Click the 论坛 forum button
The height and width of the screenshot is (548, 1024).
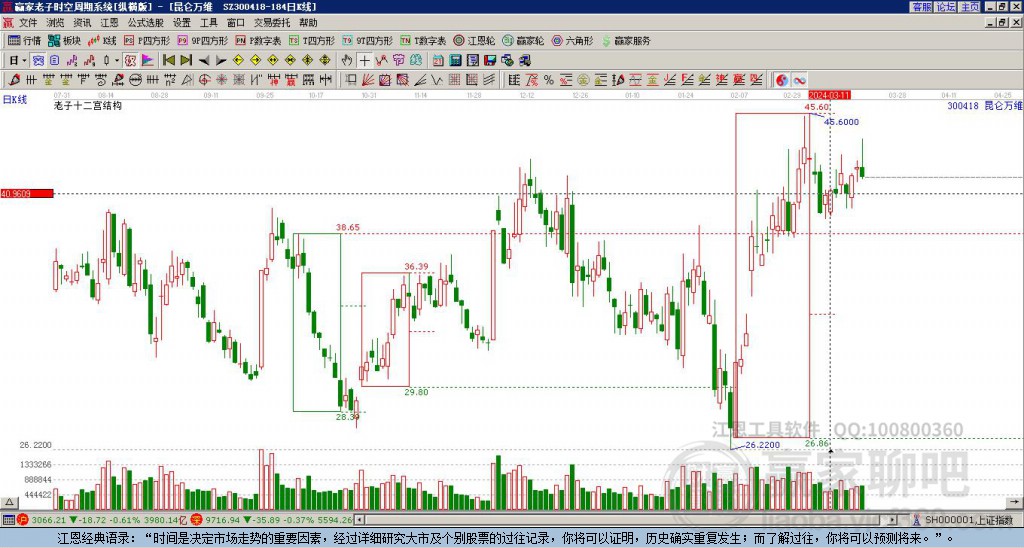tap(946, 7)
